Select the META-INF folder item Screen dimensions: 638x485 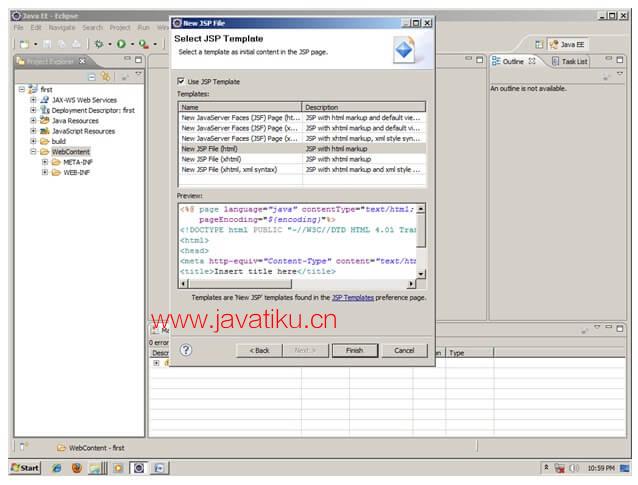[x=78, y=162]
